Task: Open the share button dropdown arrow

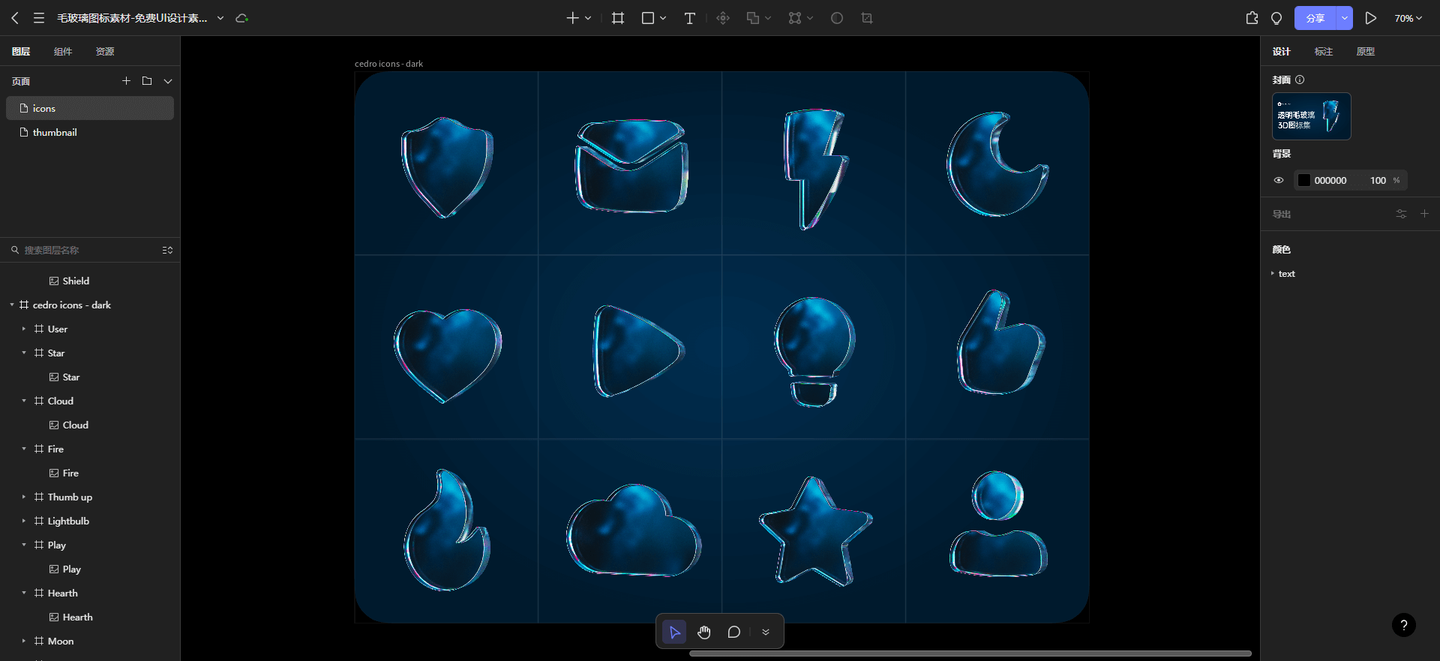Action: [x=1345, y=18]
